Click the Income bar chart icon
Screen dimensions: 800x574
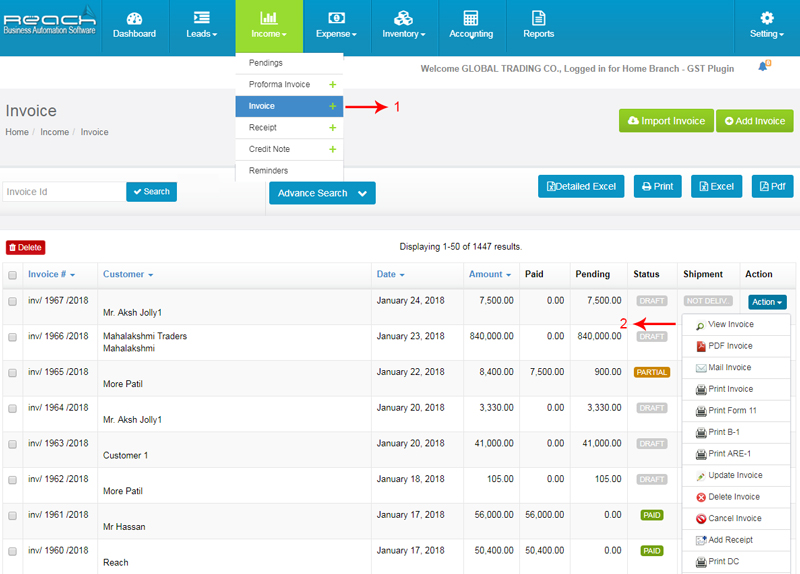point(269,18)
